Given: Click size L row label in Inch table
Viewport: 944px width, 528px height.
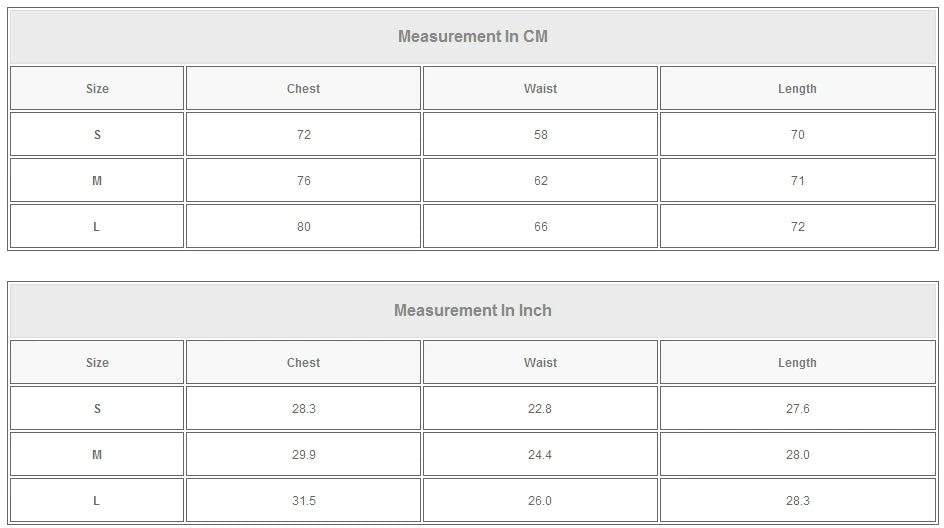Looking at the screenshot, I should point(97,501).
